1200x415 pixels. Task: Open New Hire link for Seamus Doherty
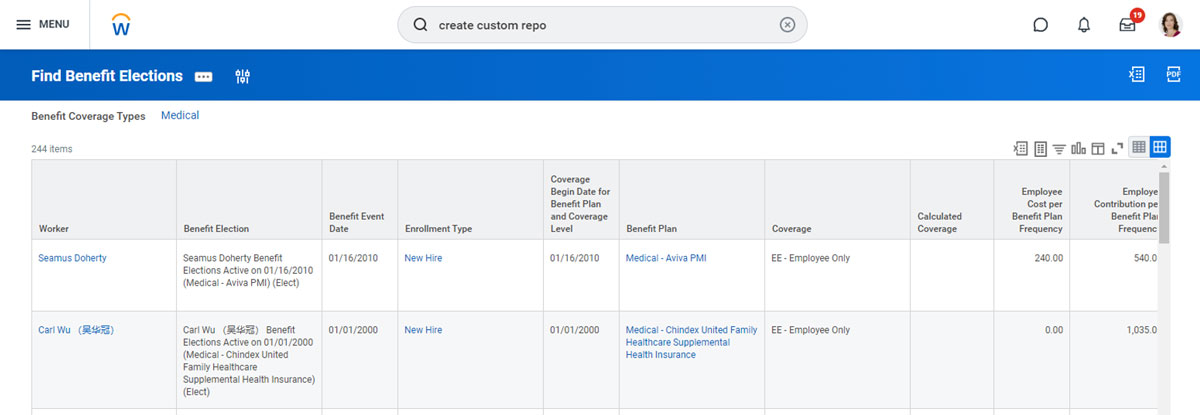423,258
